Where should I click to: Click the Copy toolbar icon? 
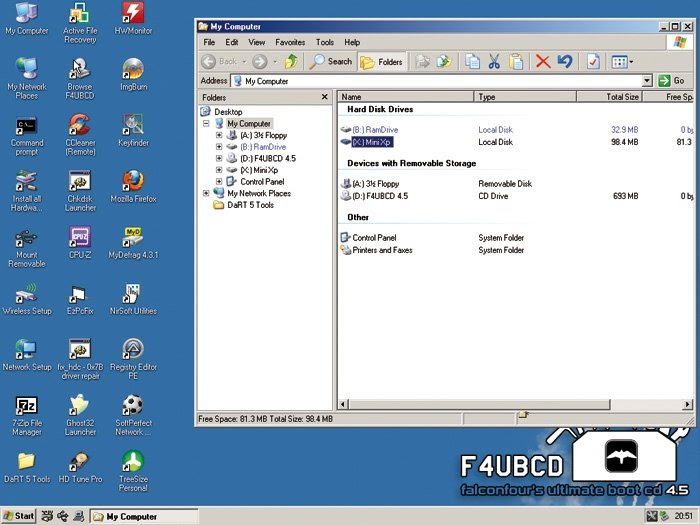[472, 62]
